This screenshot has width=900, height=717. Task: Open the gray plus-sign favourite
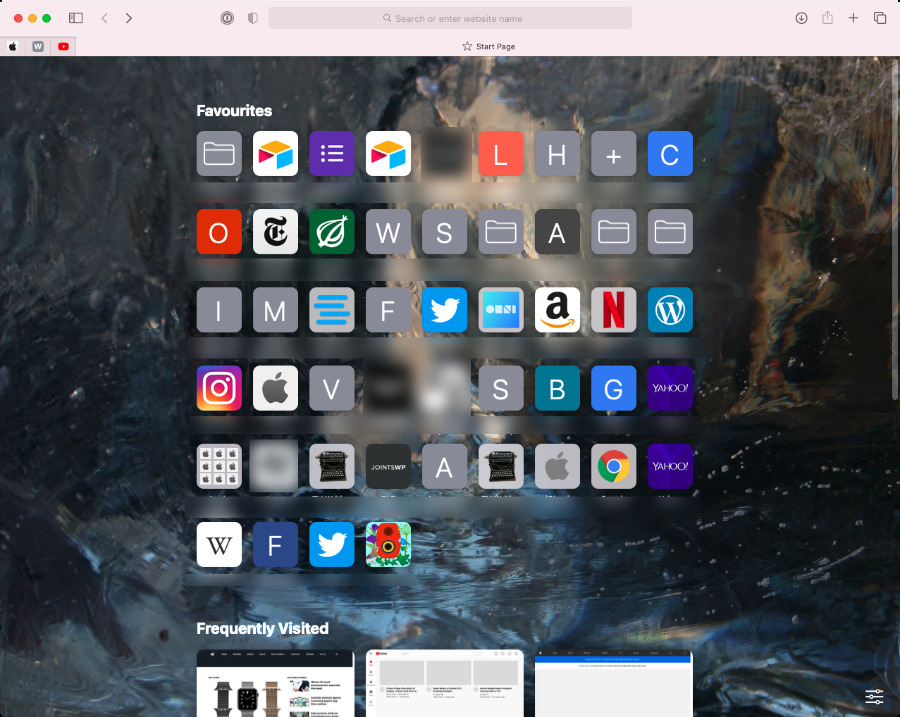click(614, 154)
